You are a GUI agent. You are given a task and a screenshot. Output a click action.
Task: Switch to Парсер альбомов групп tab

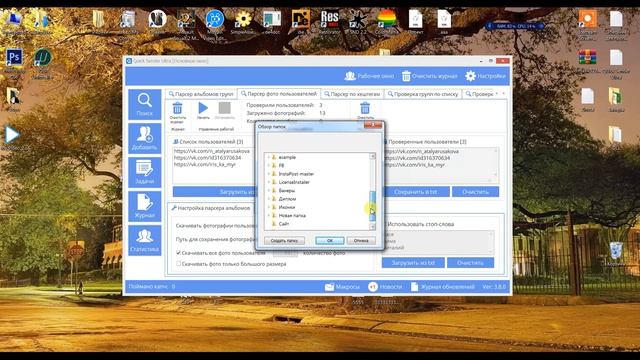201,94
